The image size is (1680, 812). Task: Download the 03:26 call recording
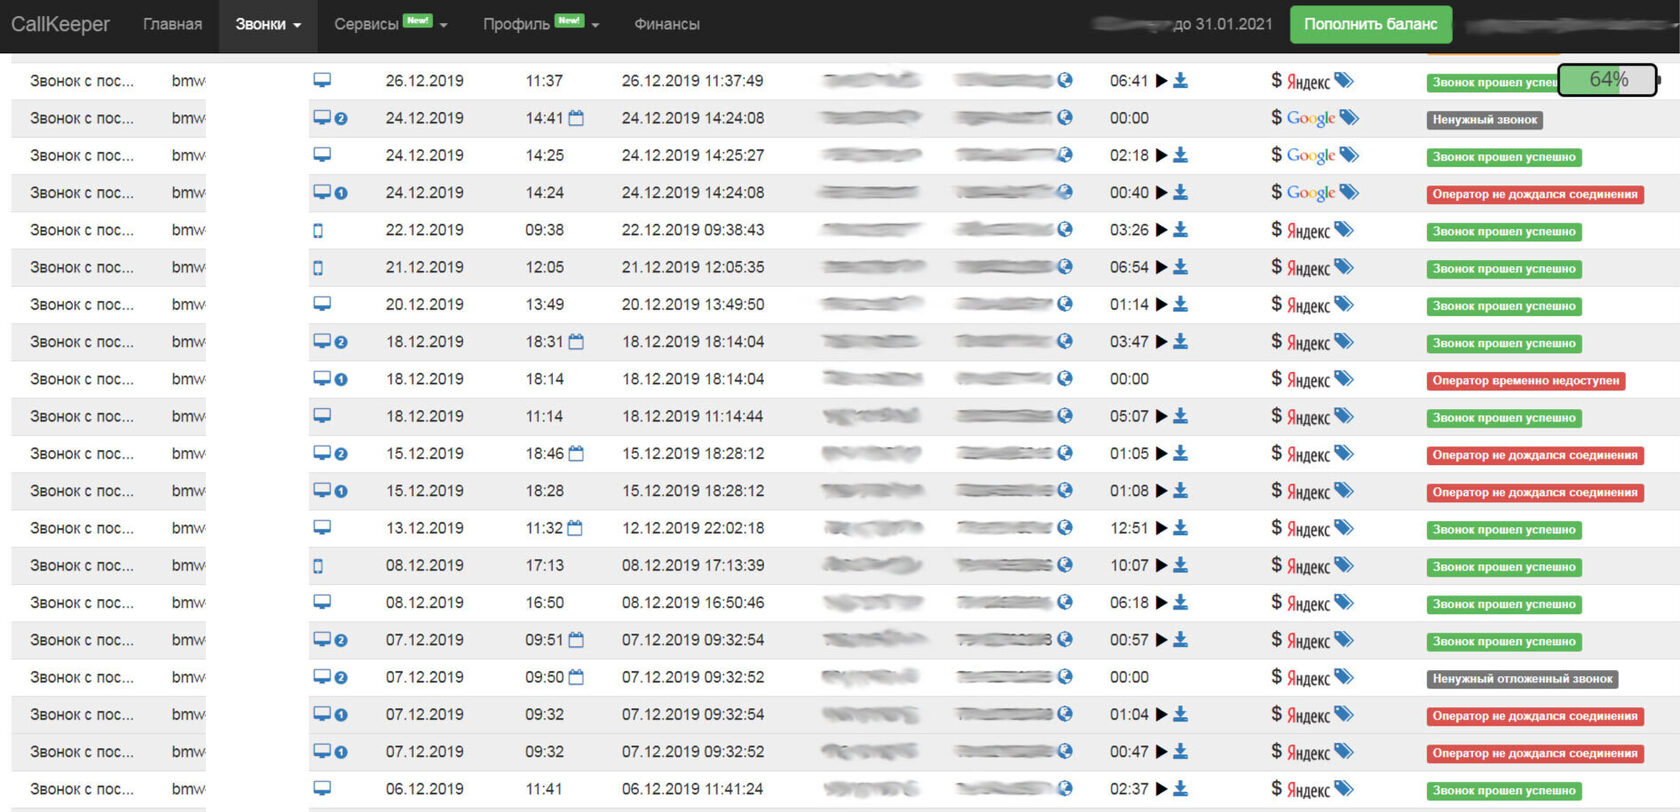pos(1180,230)
